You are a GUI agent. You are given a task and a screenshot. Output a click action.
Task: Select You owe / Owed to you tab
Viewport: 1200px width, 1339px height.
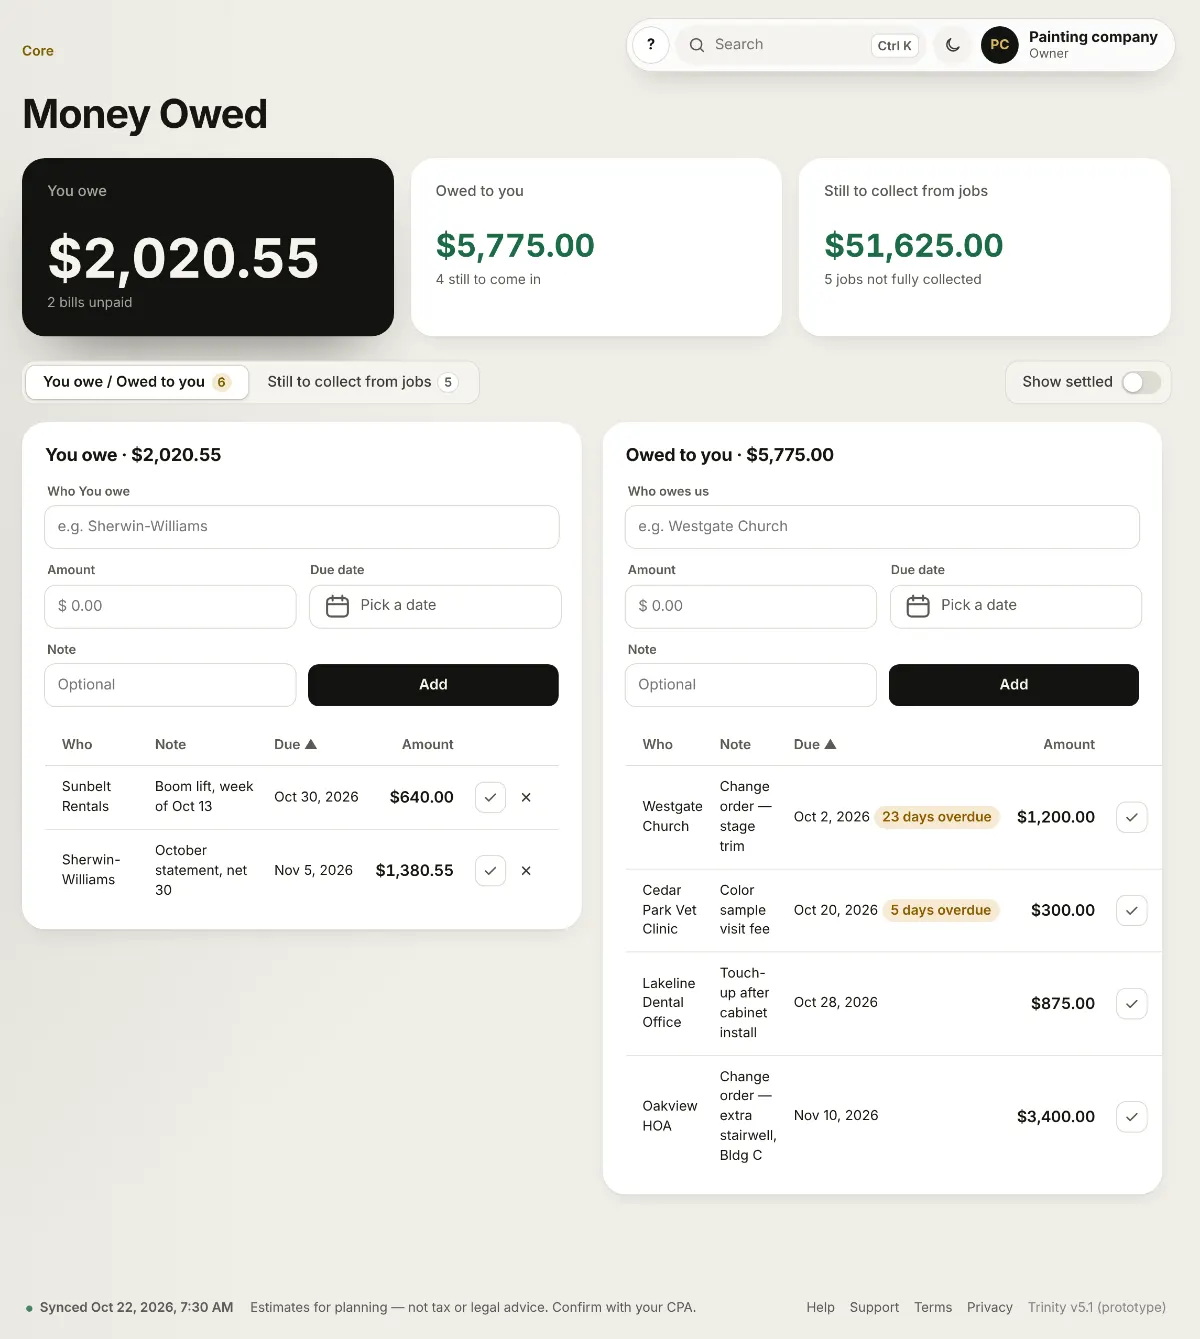[137, 382]
